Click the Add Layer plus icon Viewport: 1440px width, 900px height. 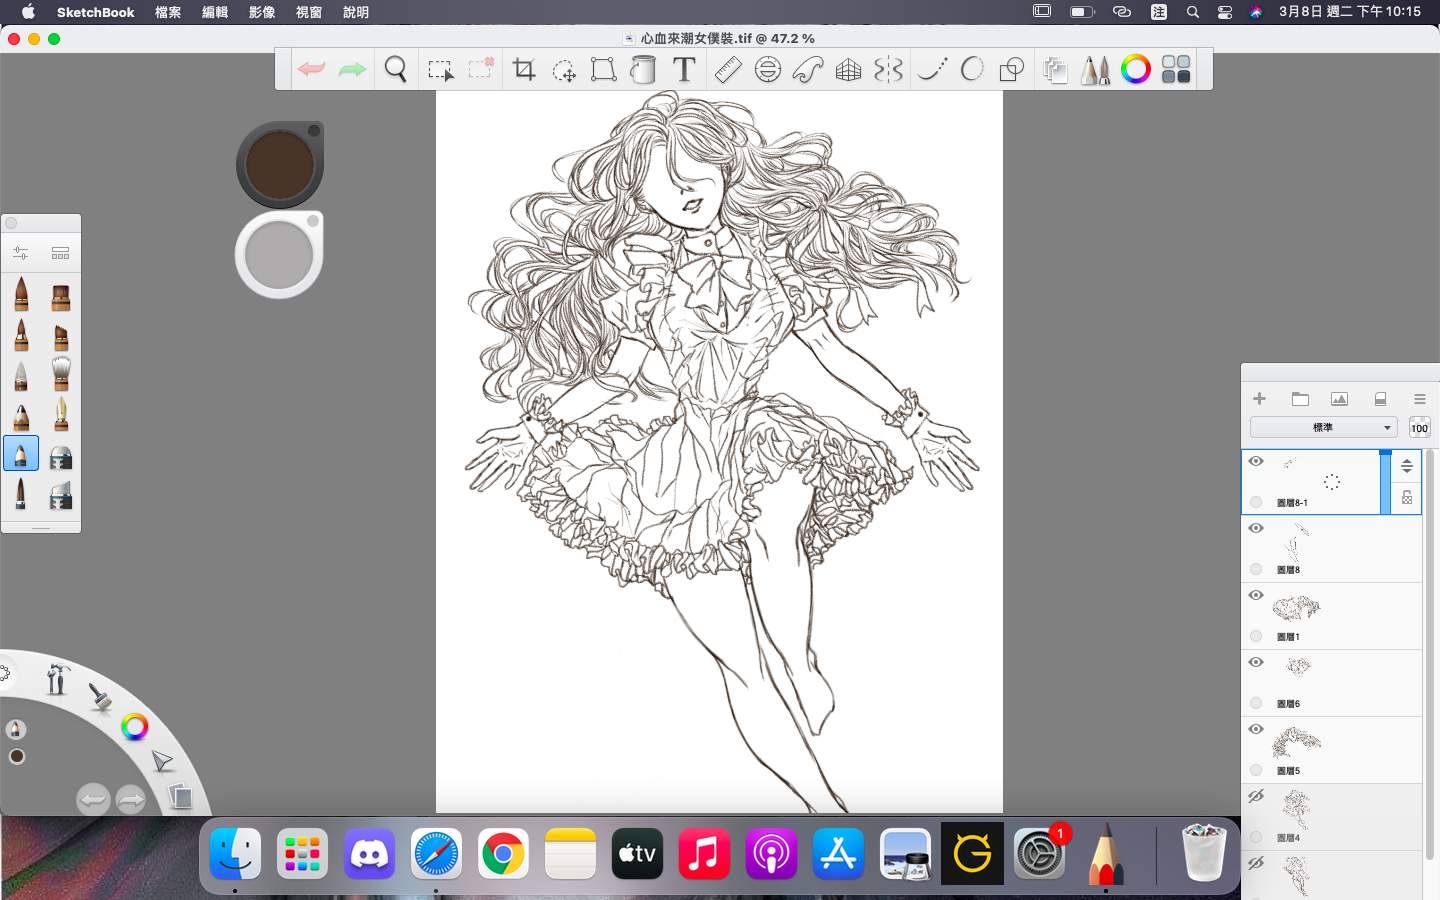[1259, 399]
